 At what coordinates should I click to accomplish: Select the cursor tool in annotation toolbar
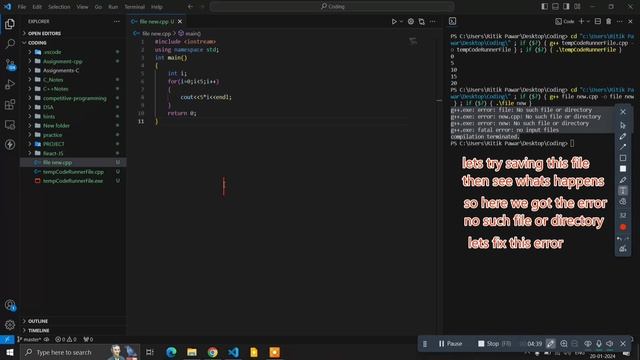click(622, 125)
